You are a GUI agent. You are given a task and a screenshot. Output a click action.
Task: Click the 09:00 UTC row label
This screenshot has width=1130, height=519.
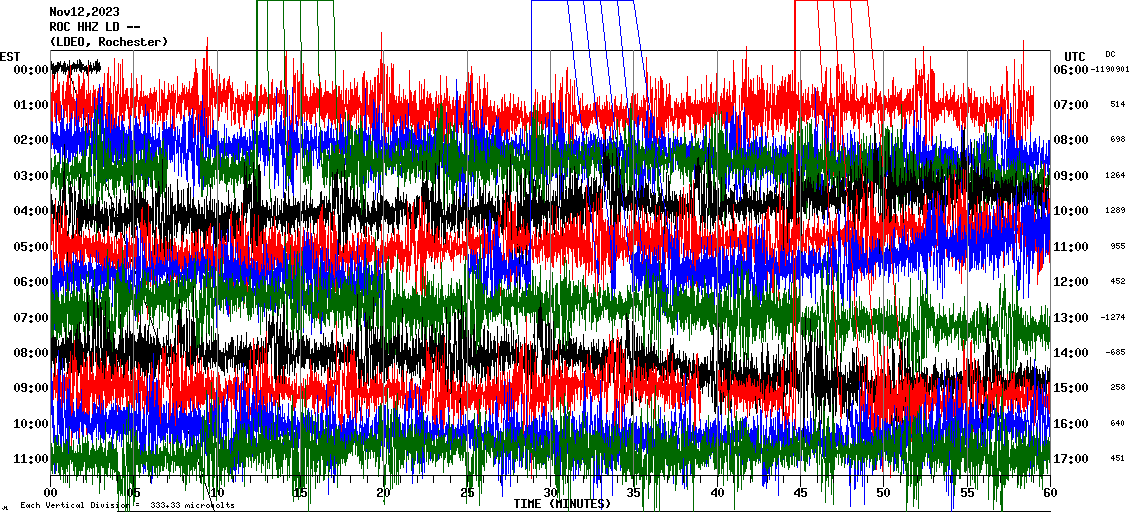[x=1071, y=176]
